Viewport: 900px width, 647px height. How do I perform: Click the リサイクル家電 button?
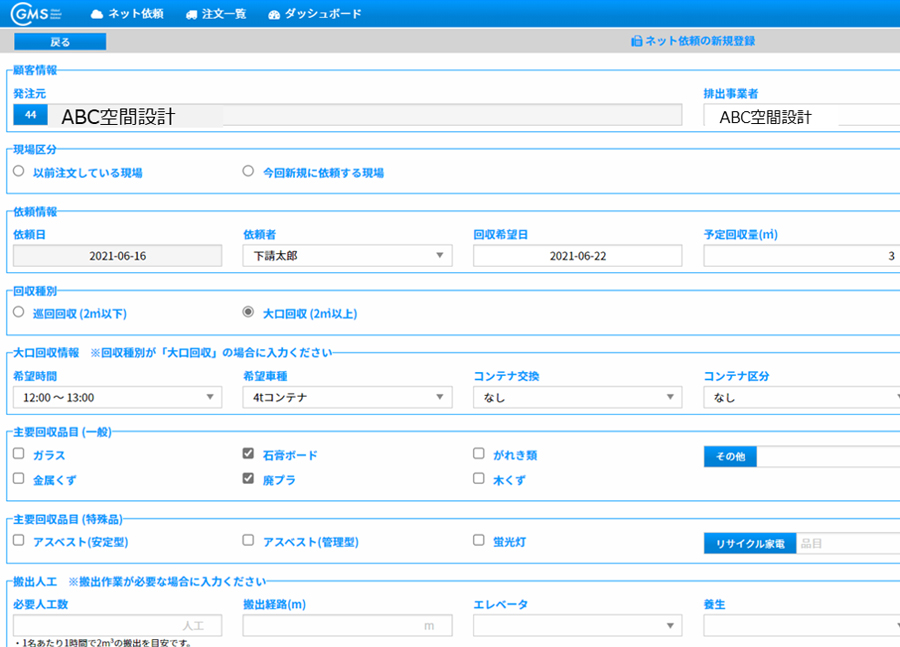tap(750, 544)
